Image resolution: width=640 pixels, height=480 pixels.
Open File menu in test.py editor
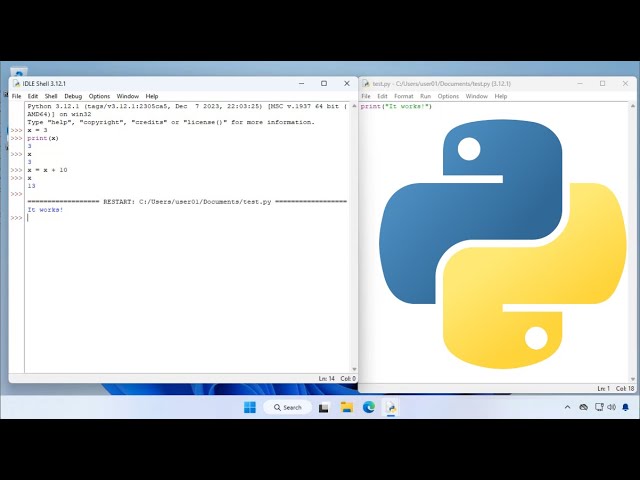(366, 96)
